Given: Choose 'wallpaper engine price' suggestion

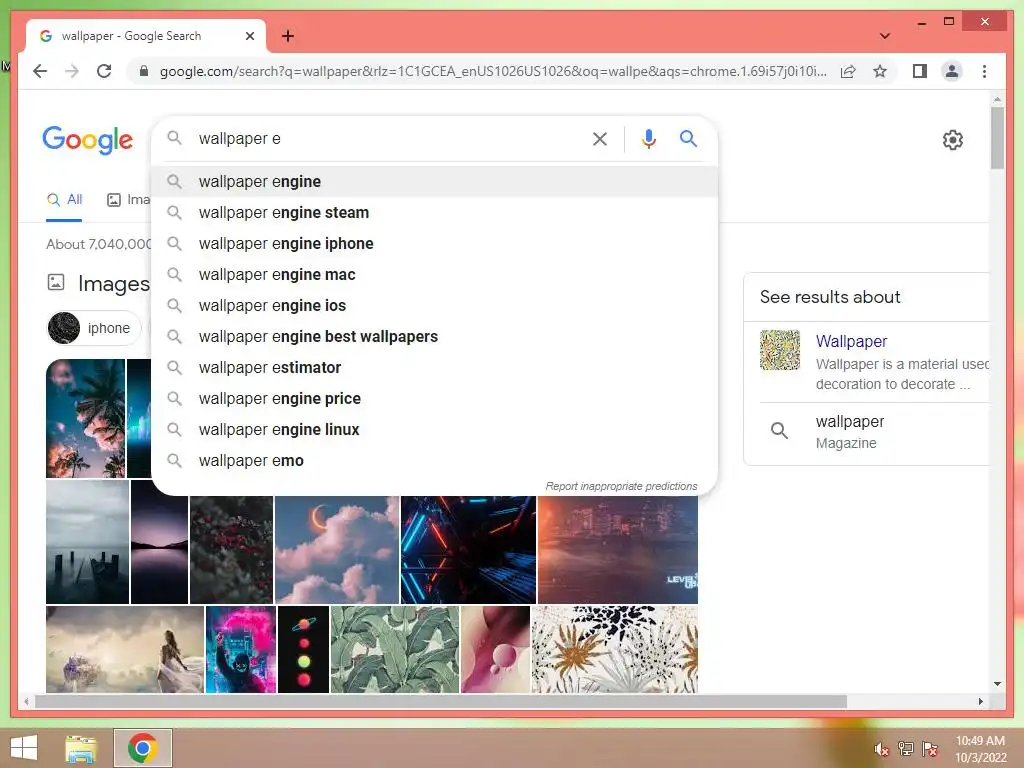Looking at the screenshot, I should (x=434, y=398).
